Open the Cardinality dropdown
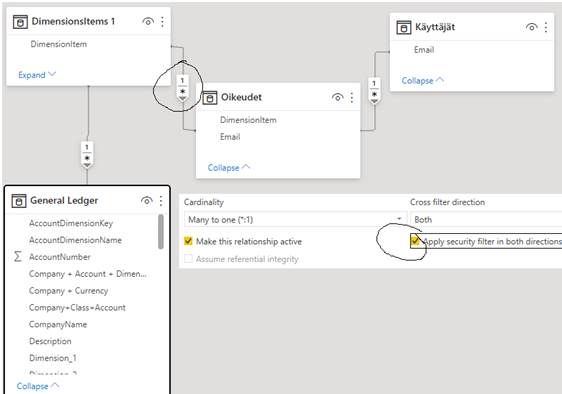This screenshot has width=562, height=394. 295,219
